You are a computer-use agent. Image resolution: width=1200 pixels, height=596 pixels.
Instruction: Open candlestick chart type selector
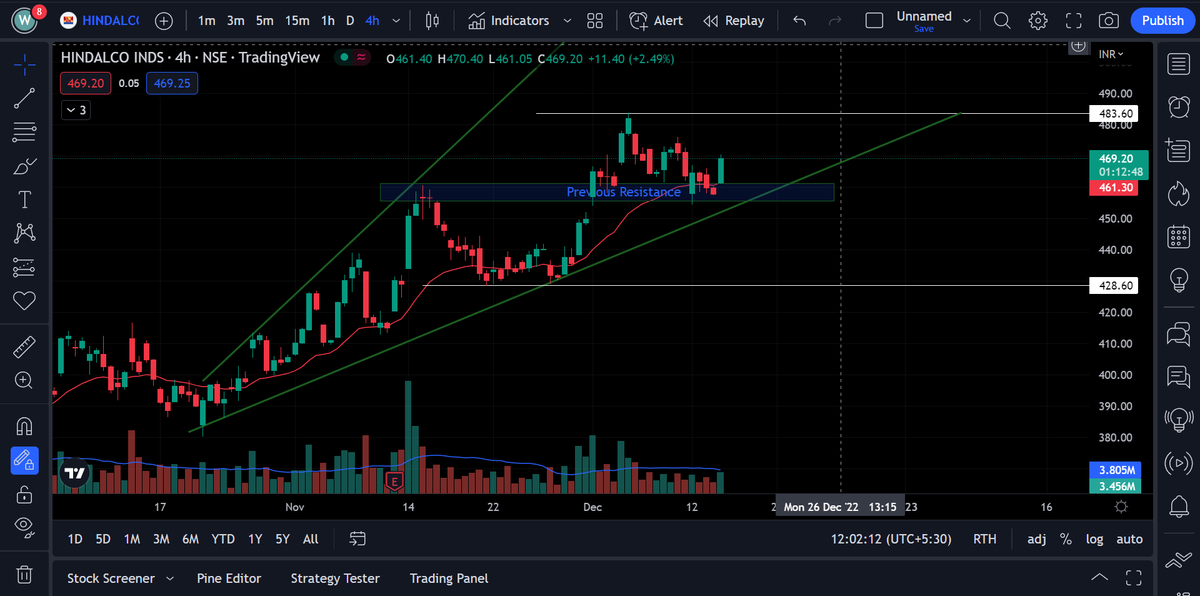click(x=433, y=20)
